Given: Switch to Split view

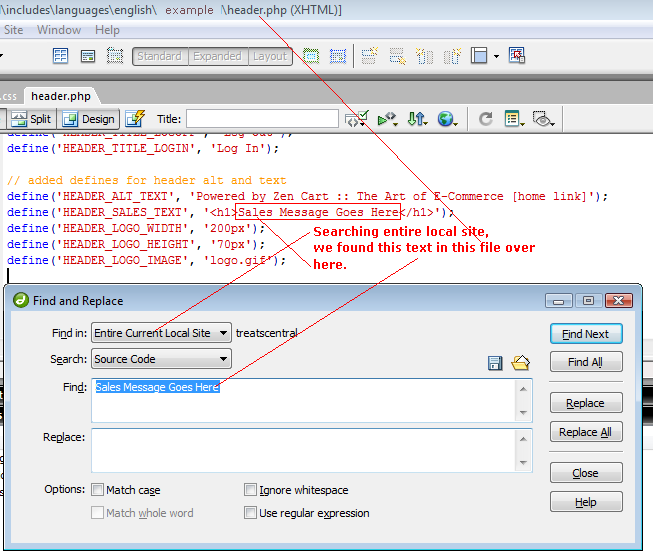Looking at the screenshot, I should (x=32, y=119).
